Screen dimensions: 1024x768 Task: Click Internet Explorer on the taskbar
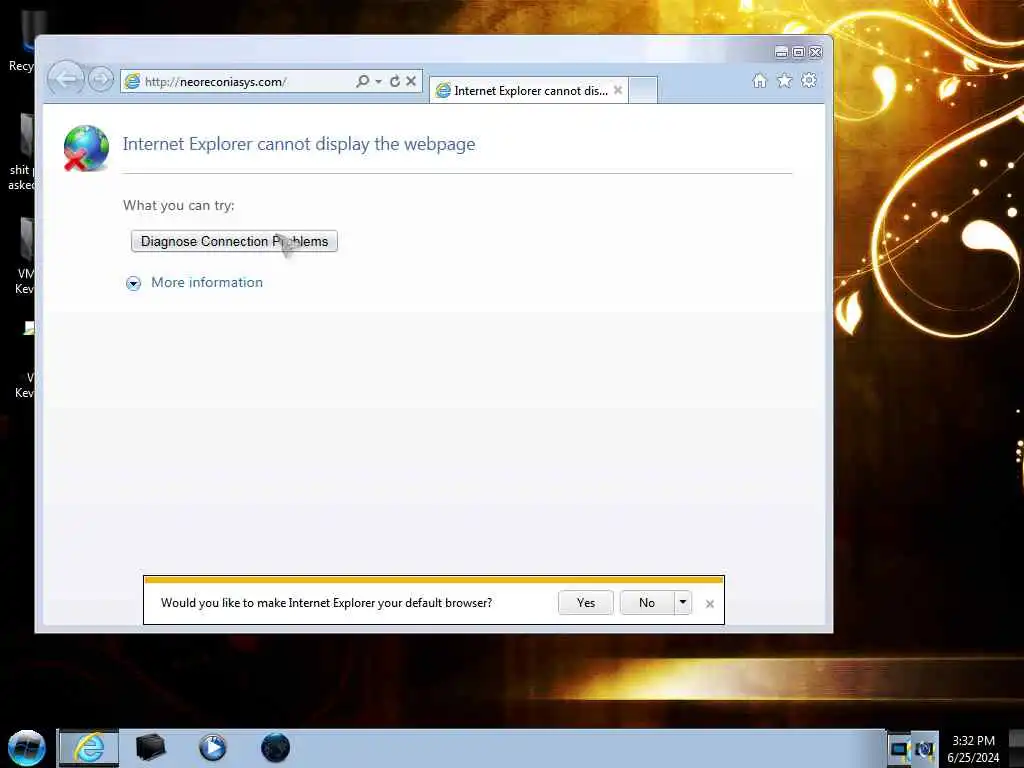coord(89,748)
